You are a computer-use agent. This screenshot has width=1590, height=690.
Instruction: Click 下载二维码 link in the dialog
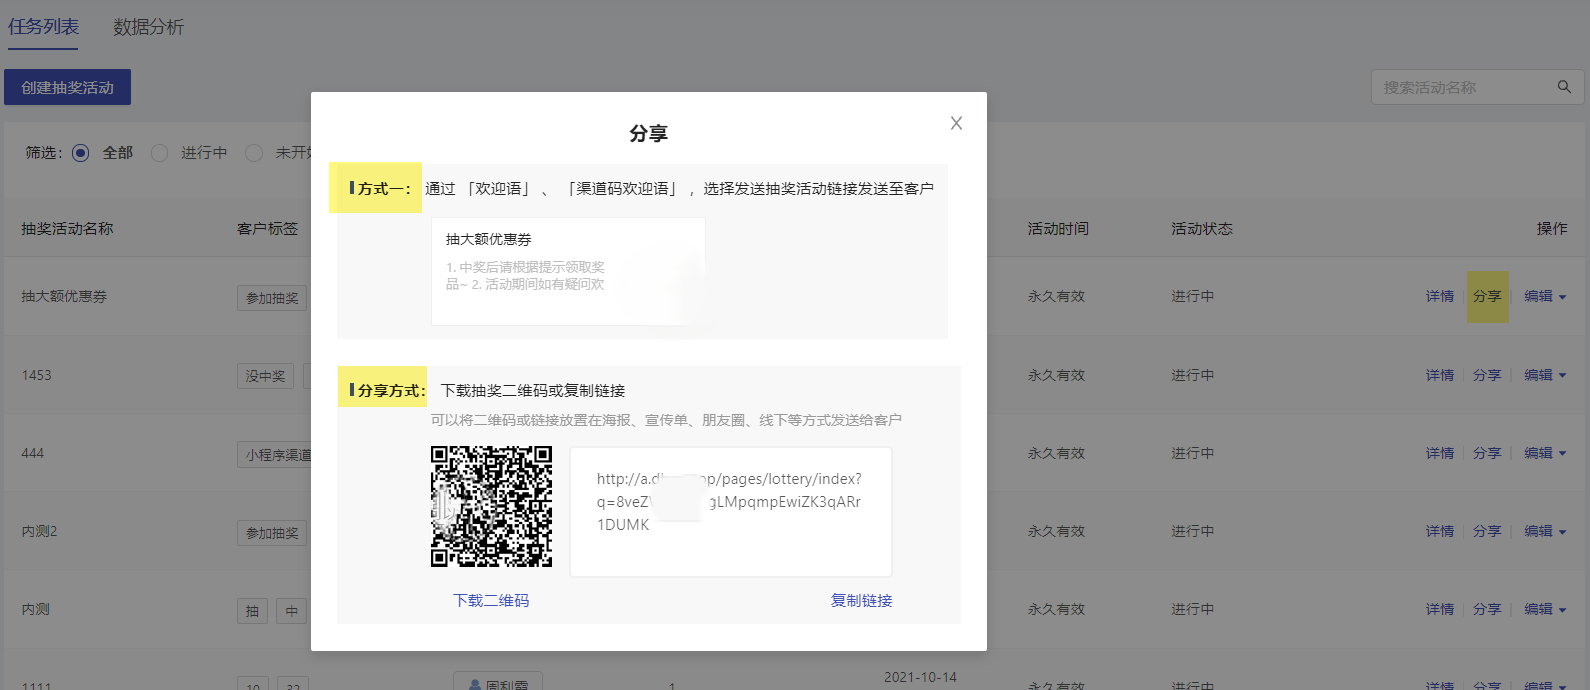(491, 600)
